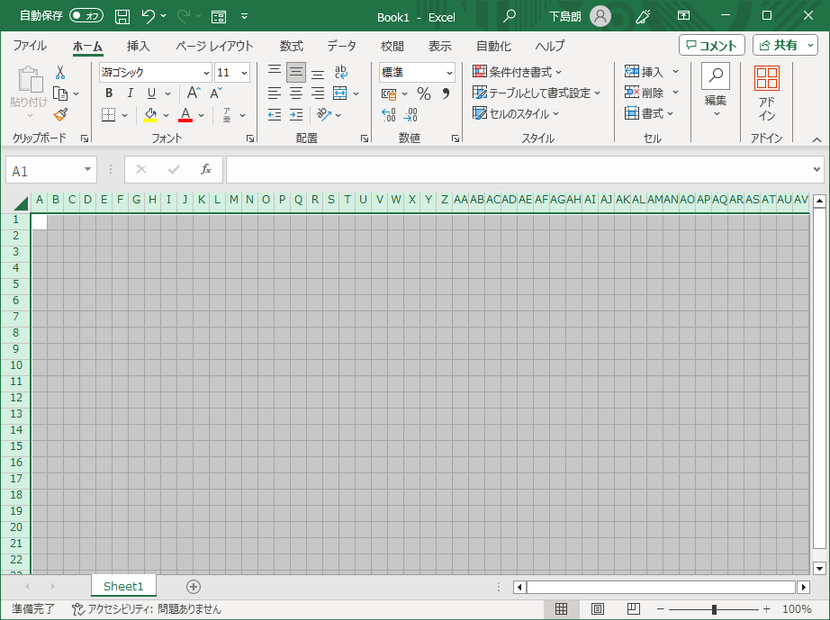
Task: Switch to page break preview
Action: [x=633, y=609]
